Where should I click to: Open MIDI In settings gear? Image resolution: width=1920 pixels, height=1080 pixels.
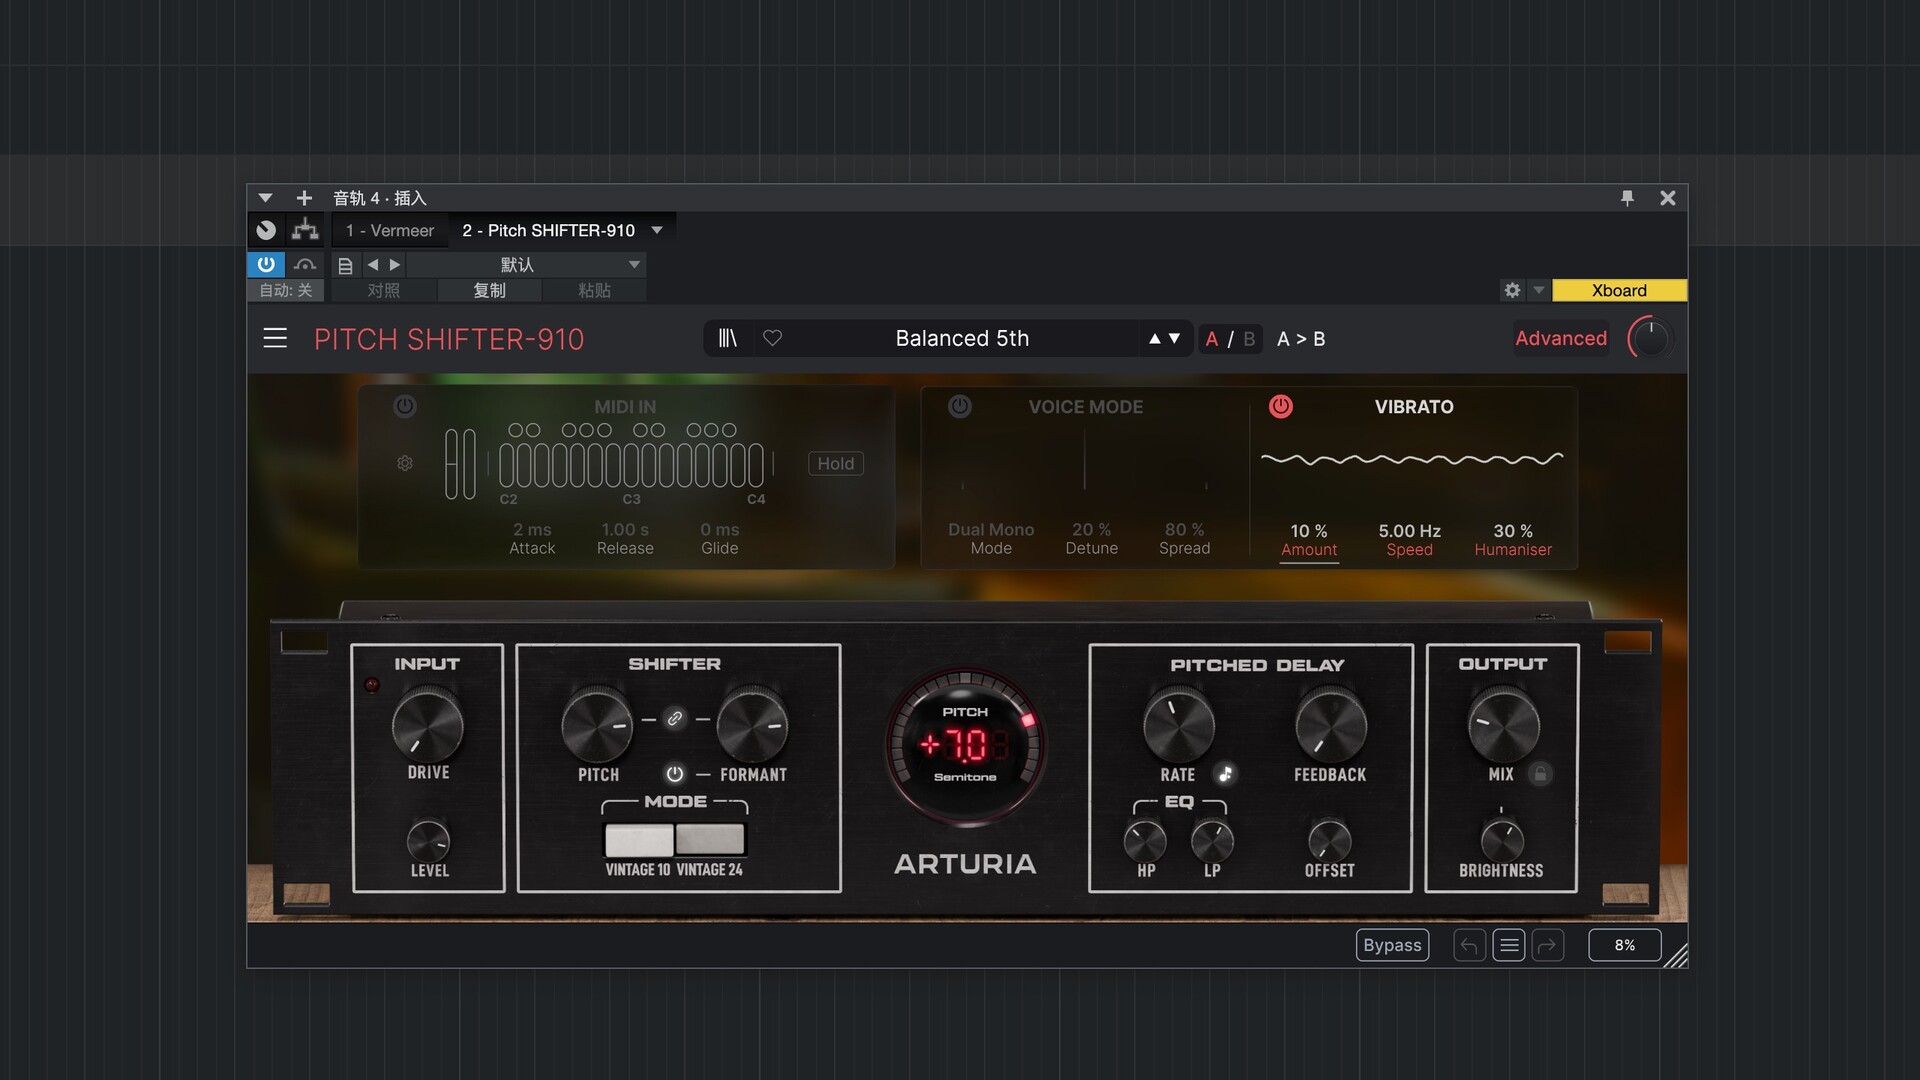[405, 463]
